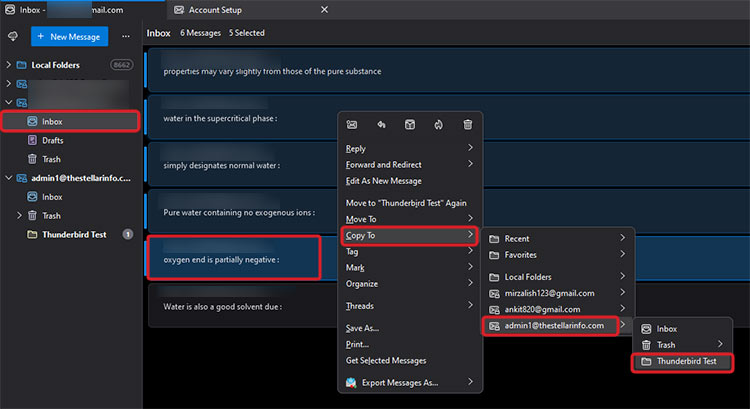Image resolution: width=750 pixels, height=409 pixels.
Task: Open the Organize submenu
Action: (410, 284)
